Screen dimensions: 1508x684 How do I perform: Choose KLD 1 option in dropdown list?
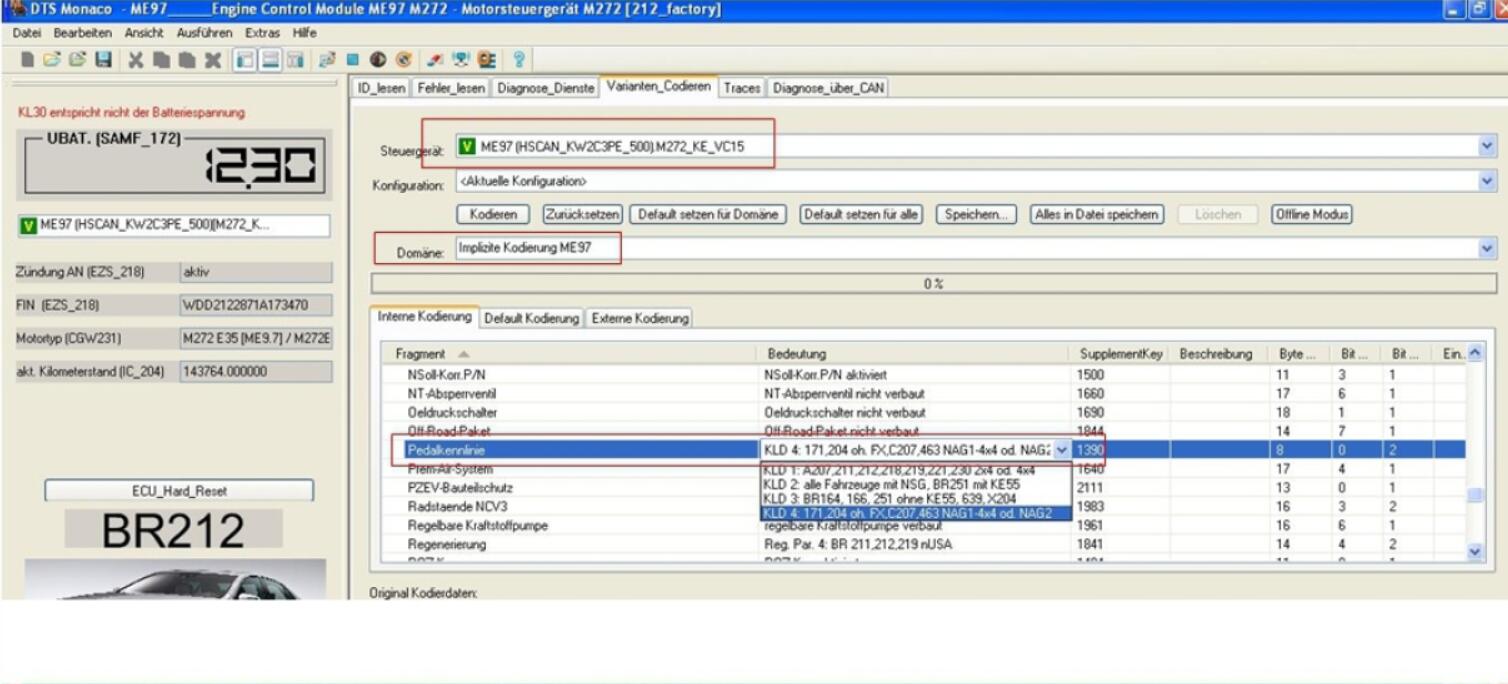click(x=915, y=469)
